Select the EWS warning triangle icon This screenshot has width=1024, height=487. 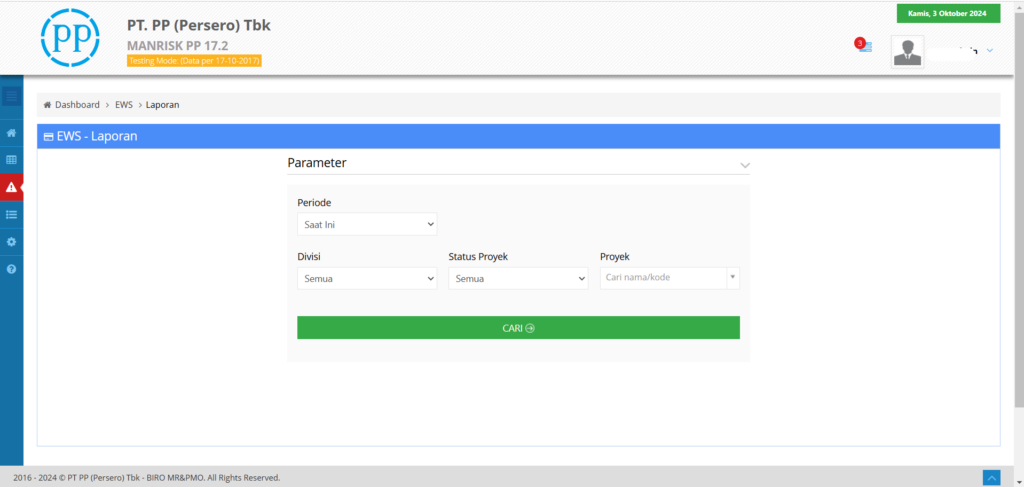click(11, 187)
